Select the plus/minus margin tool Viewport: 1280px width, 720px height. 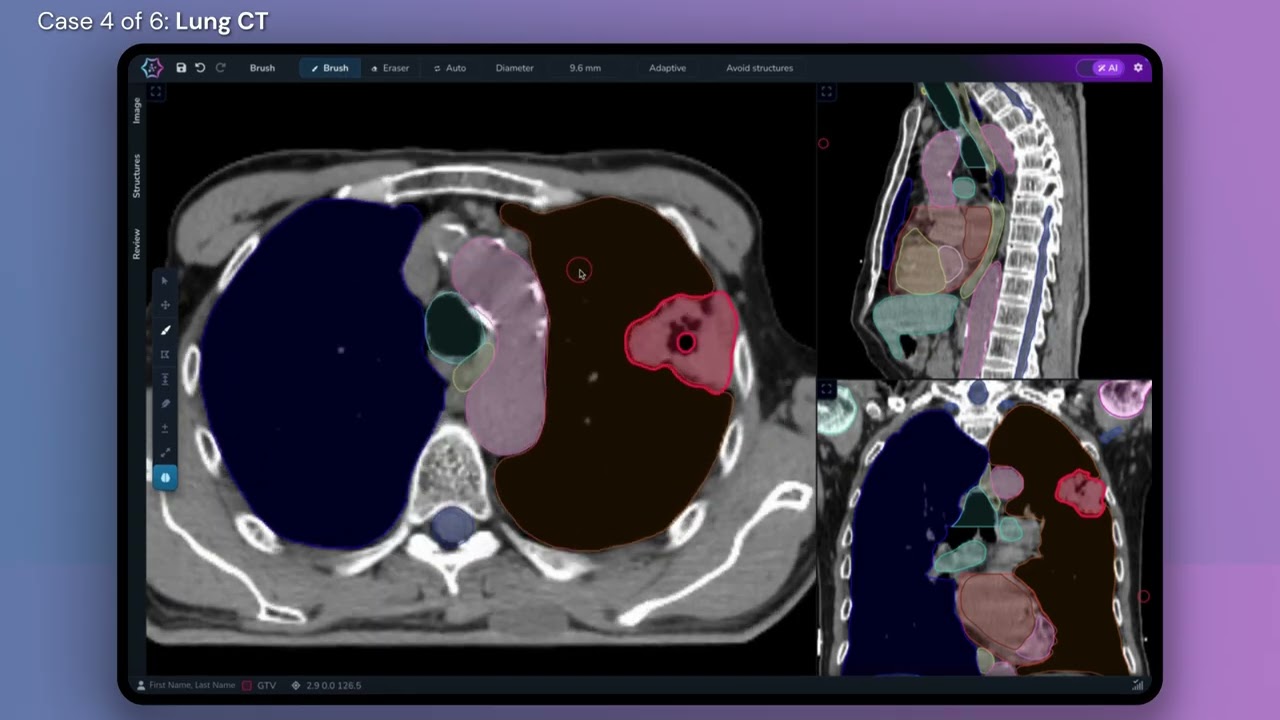point(165,428)
